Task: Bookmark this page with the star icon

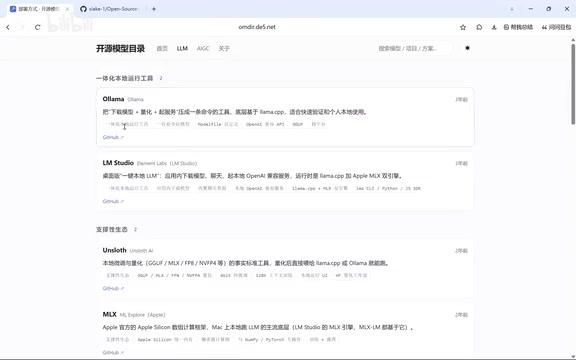Action: click(463, 27)
